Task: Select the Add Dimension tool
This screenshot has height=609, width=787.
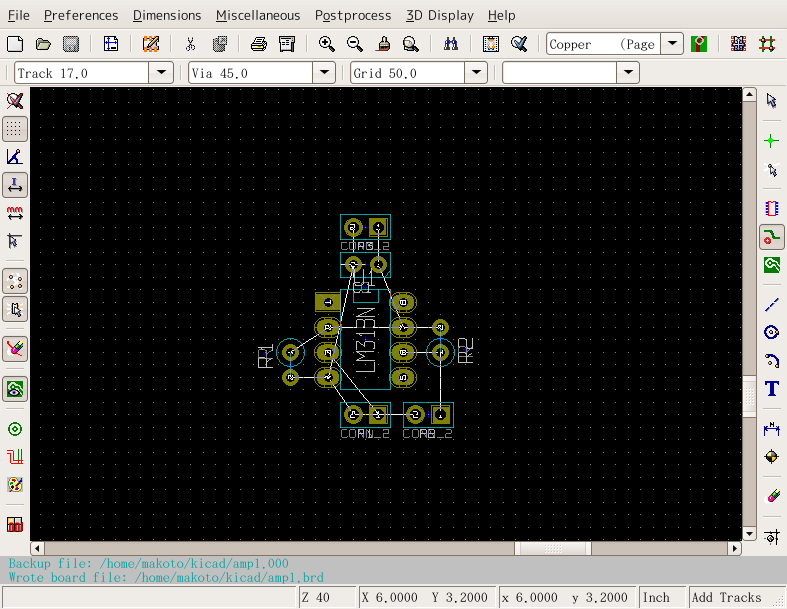Action: point(771,429)
